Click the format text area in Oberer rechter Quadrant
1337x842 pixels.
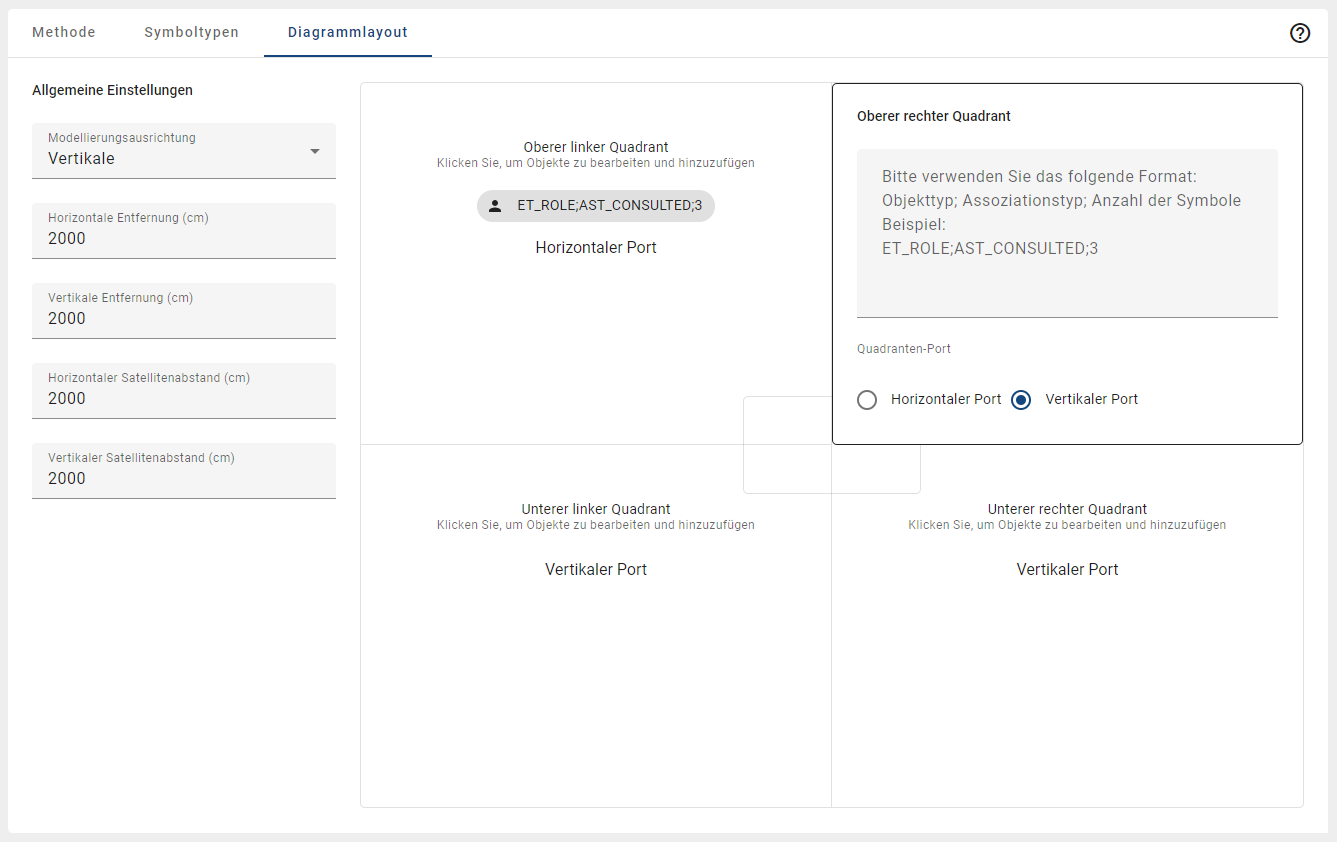tap(1067, 232)
